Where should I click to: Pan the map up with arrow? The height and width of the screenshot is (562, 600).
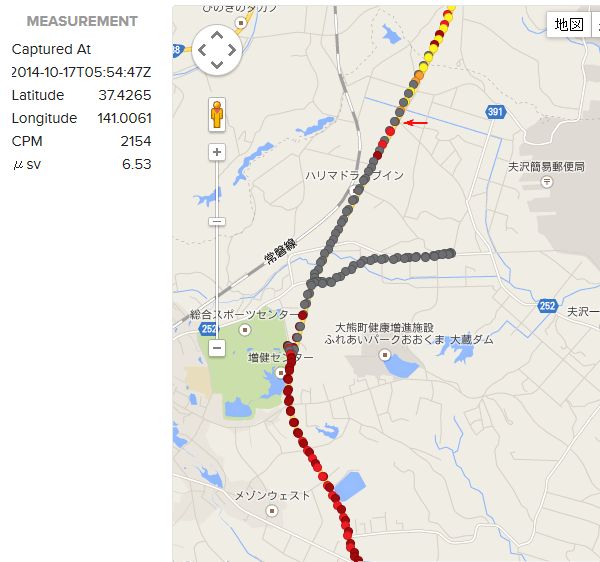click(217, 36)
